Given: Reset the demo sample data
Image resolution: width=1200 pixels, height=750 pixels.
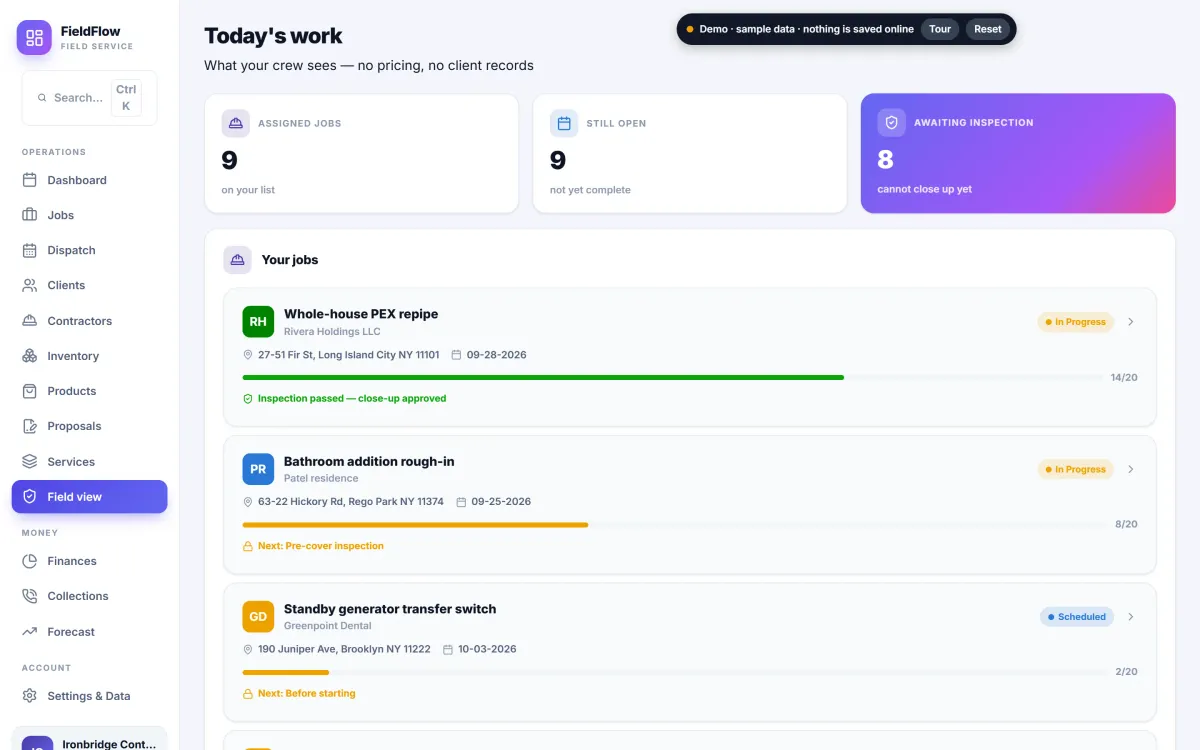Looking at the screenshot, I should (x=988, y=29).
